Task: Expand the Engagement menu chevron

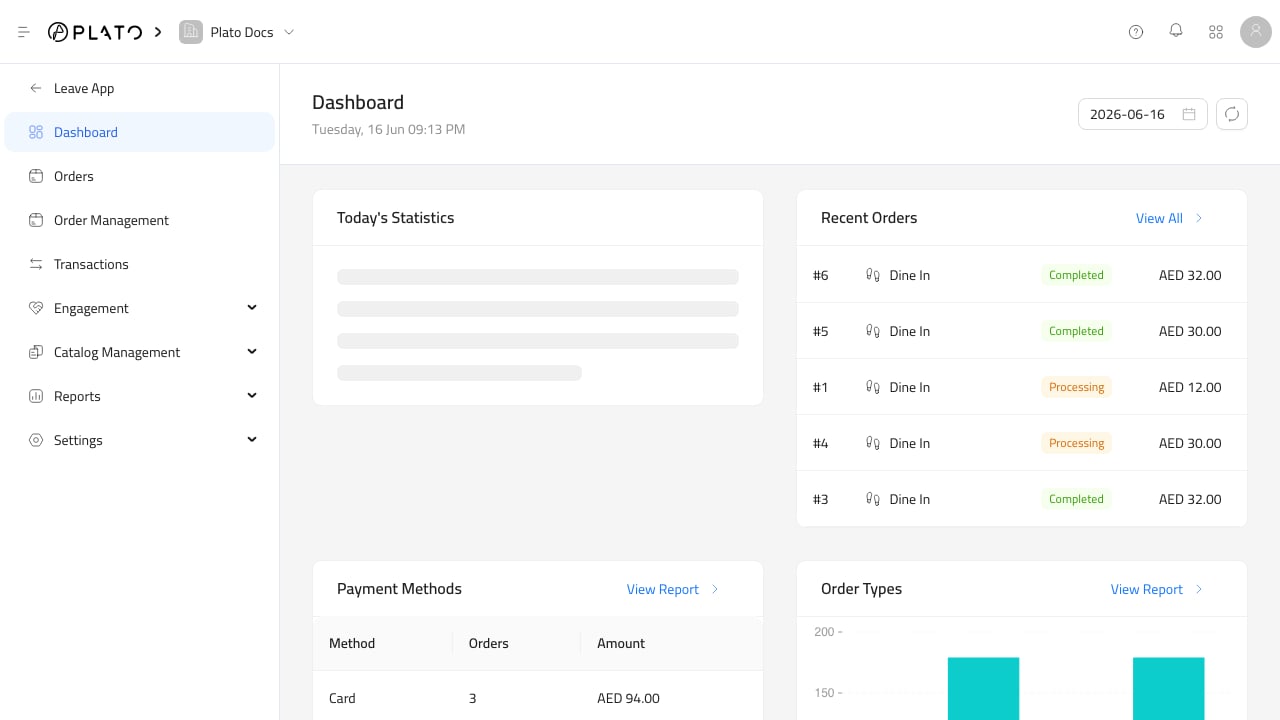Action: pyautogui.click(x=252, y=308)
